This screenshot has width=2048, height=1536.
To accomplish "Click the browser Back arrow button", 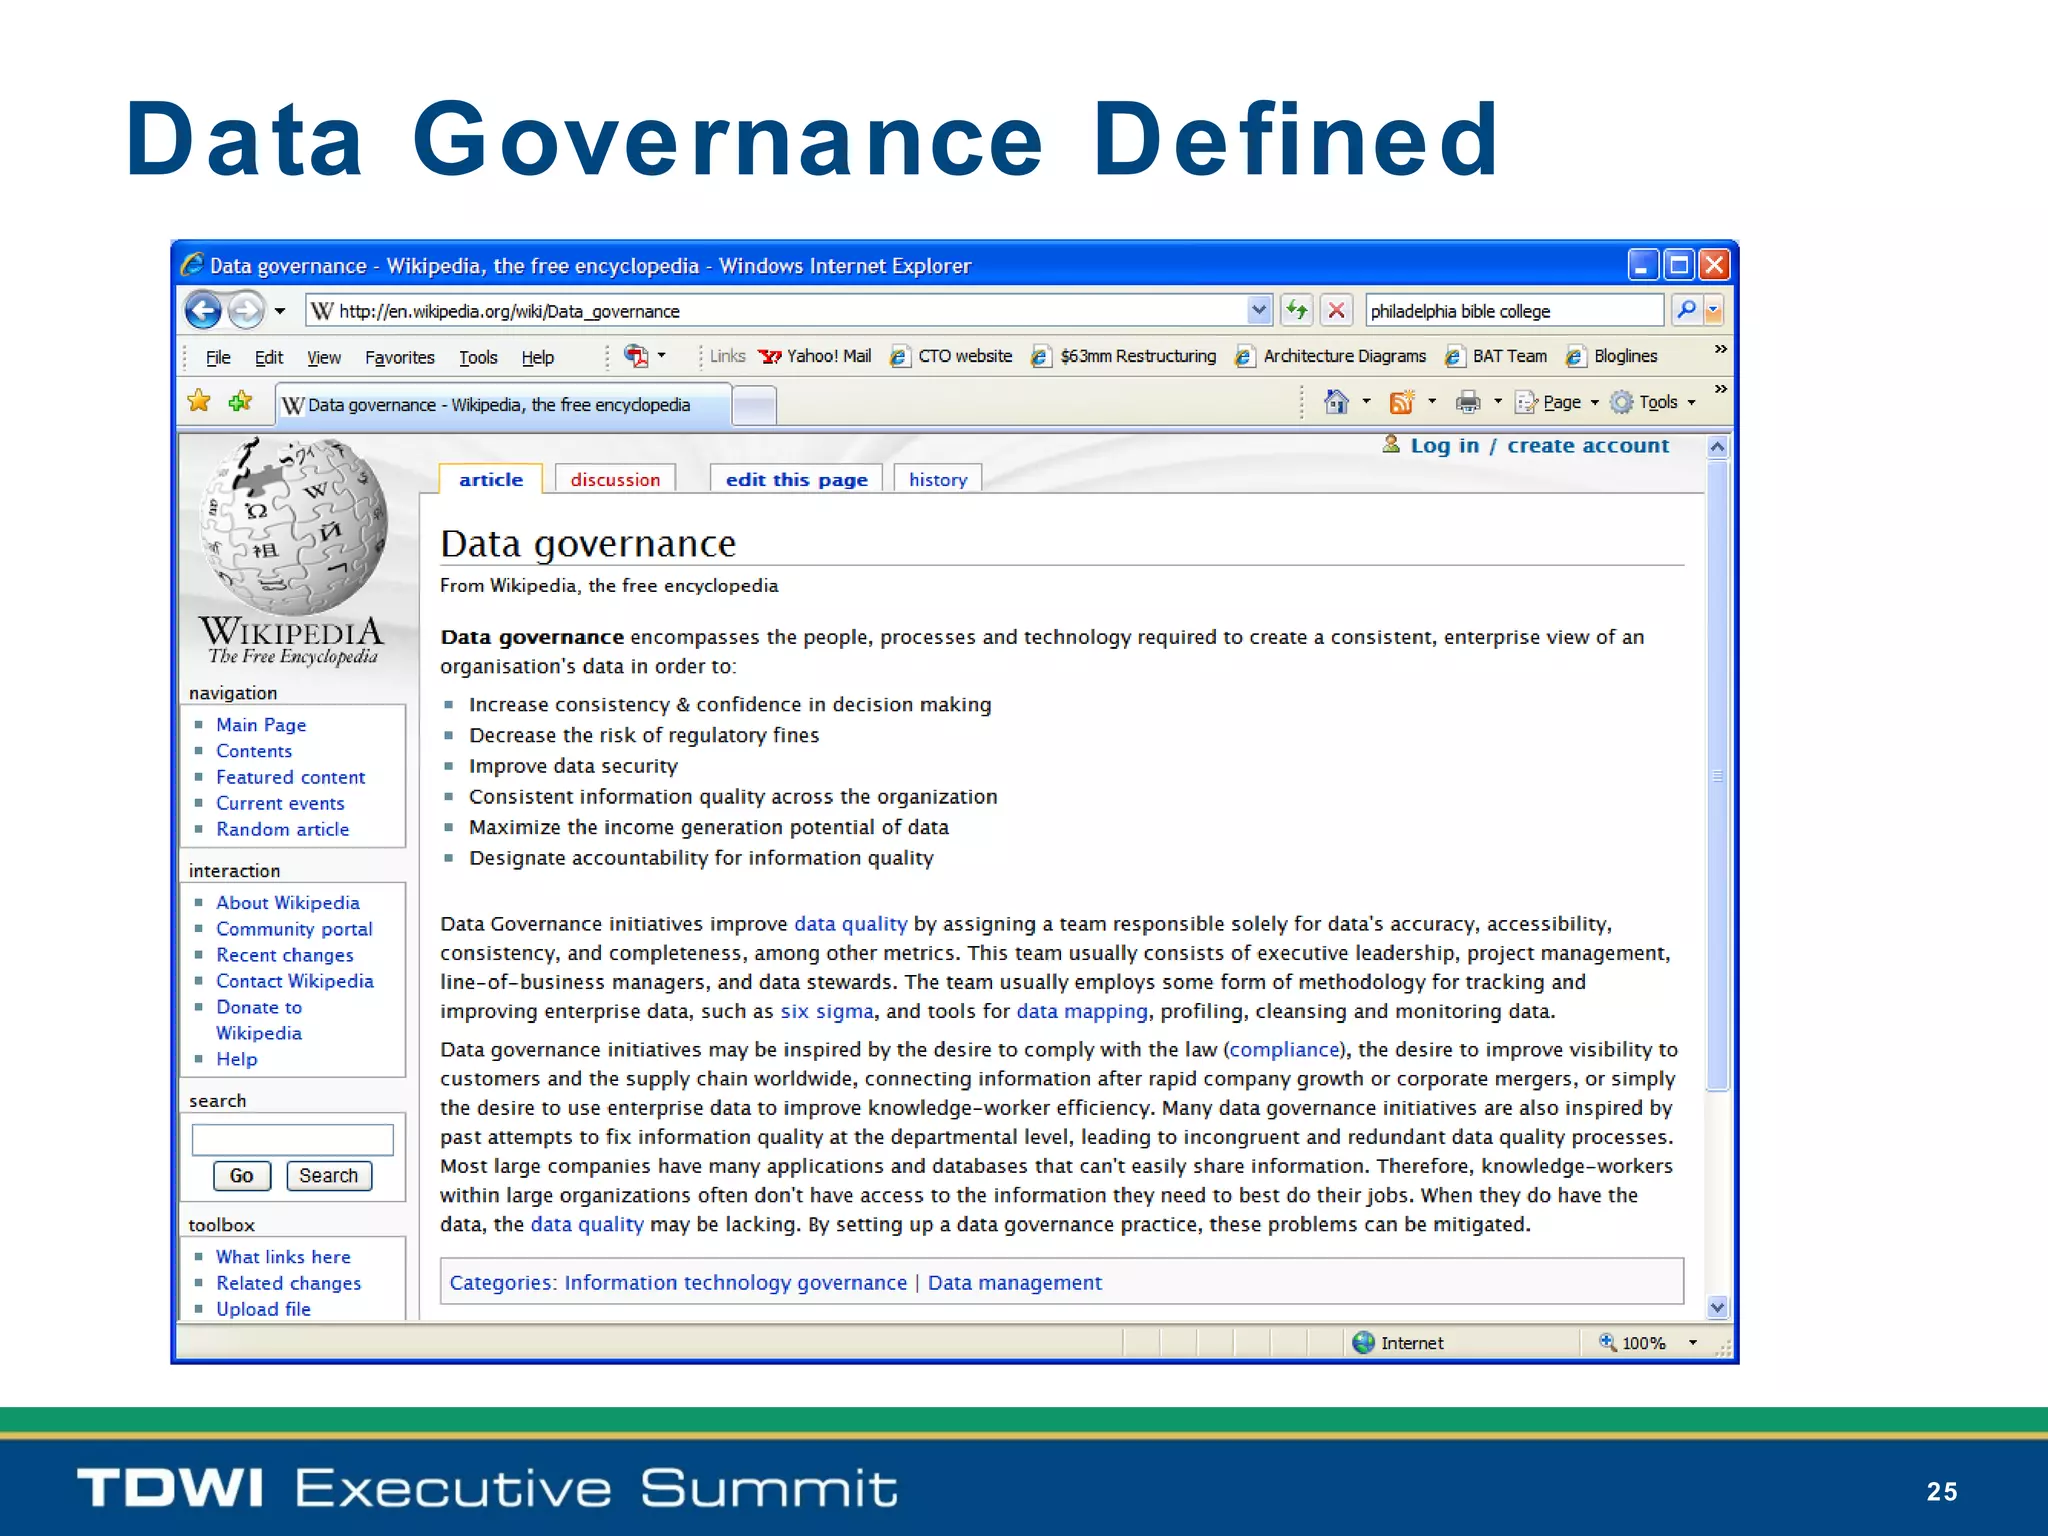I will [204, 311].
